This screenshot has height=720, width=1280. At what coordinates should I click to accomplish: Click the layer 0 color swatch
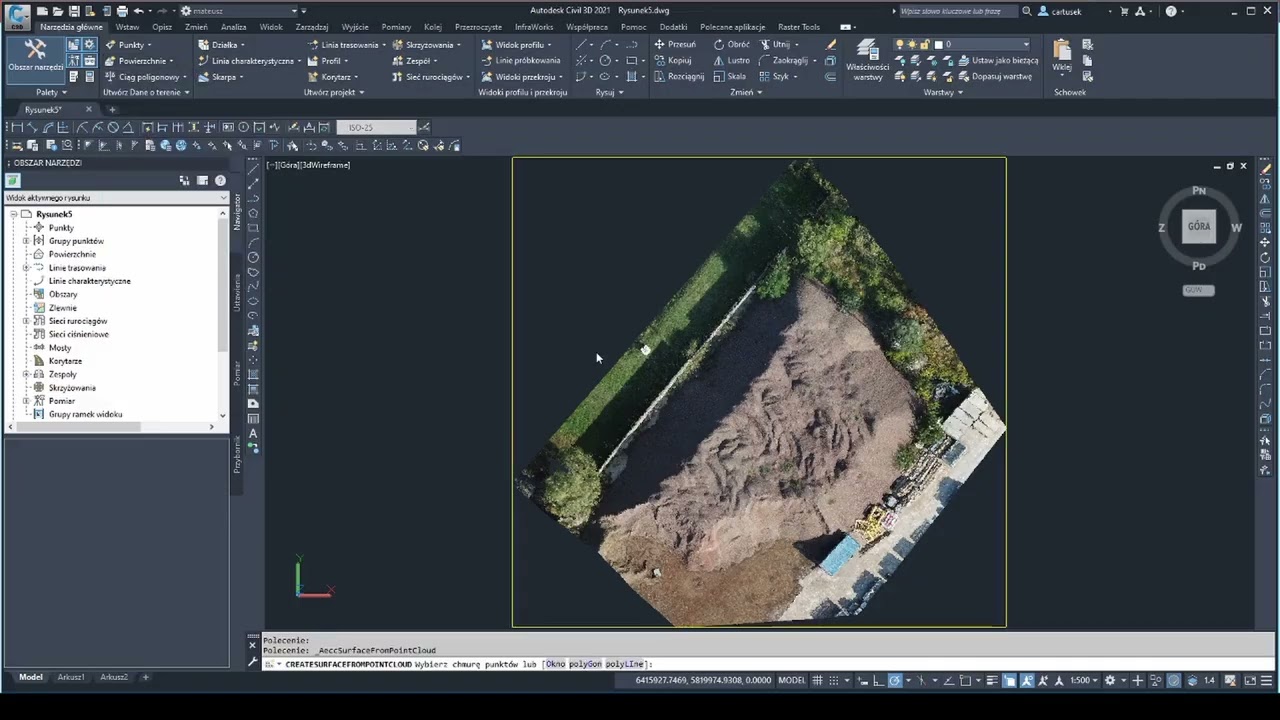tap(938, 44)
